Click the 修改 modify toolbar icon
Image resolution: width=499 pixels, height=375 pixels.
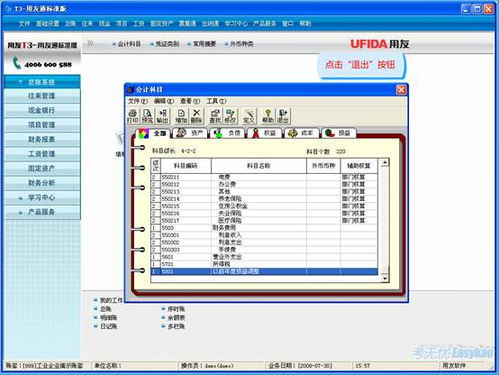click(x=230, y=116)
